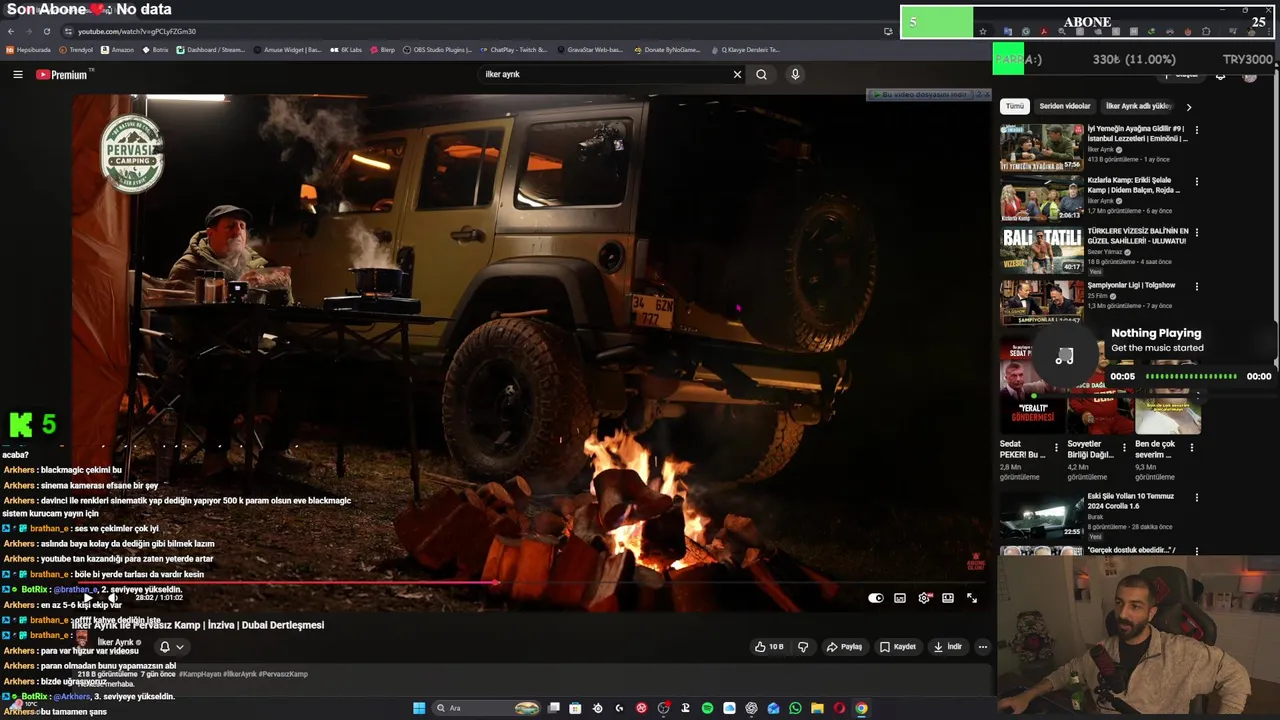Image resolution: width=1280 pixels, height=720 pixels.
Task: Dislike the video
Action: click(x=802, y=647)
